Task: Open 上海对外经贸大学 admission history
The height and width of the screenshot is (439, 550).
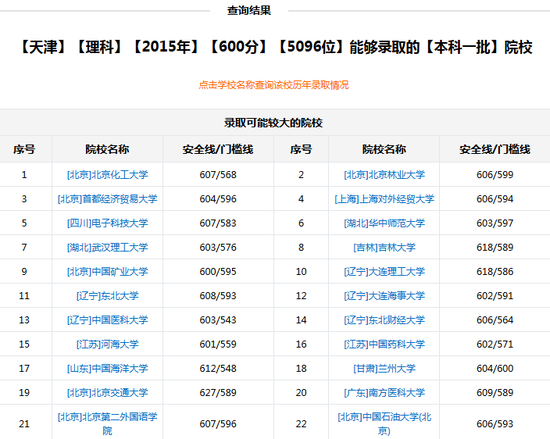Action: (384, 199)
